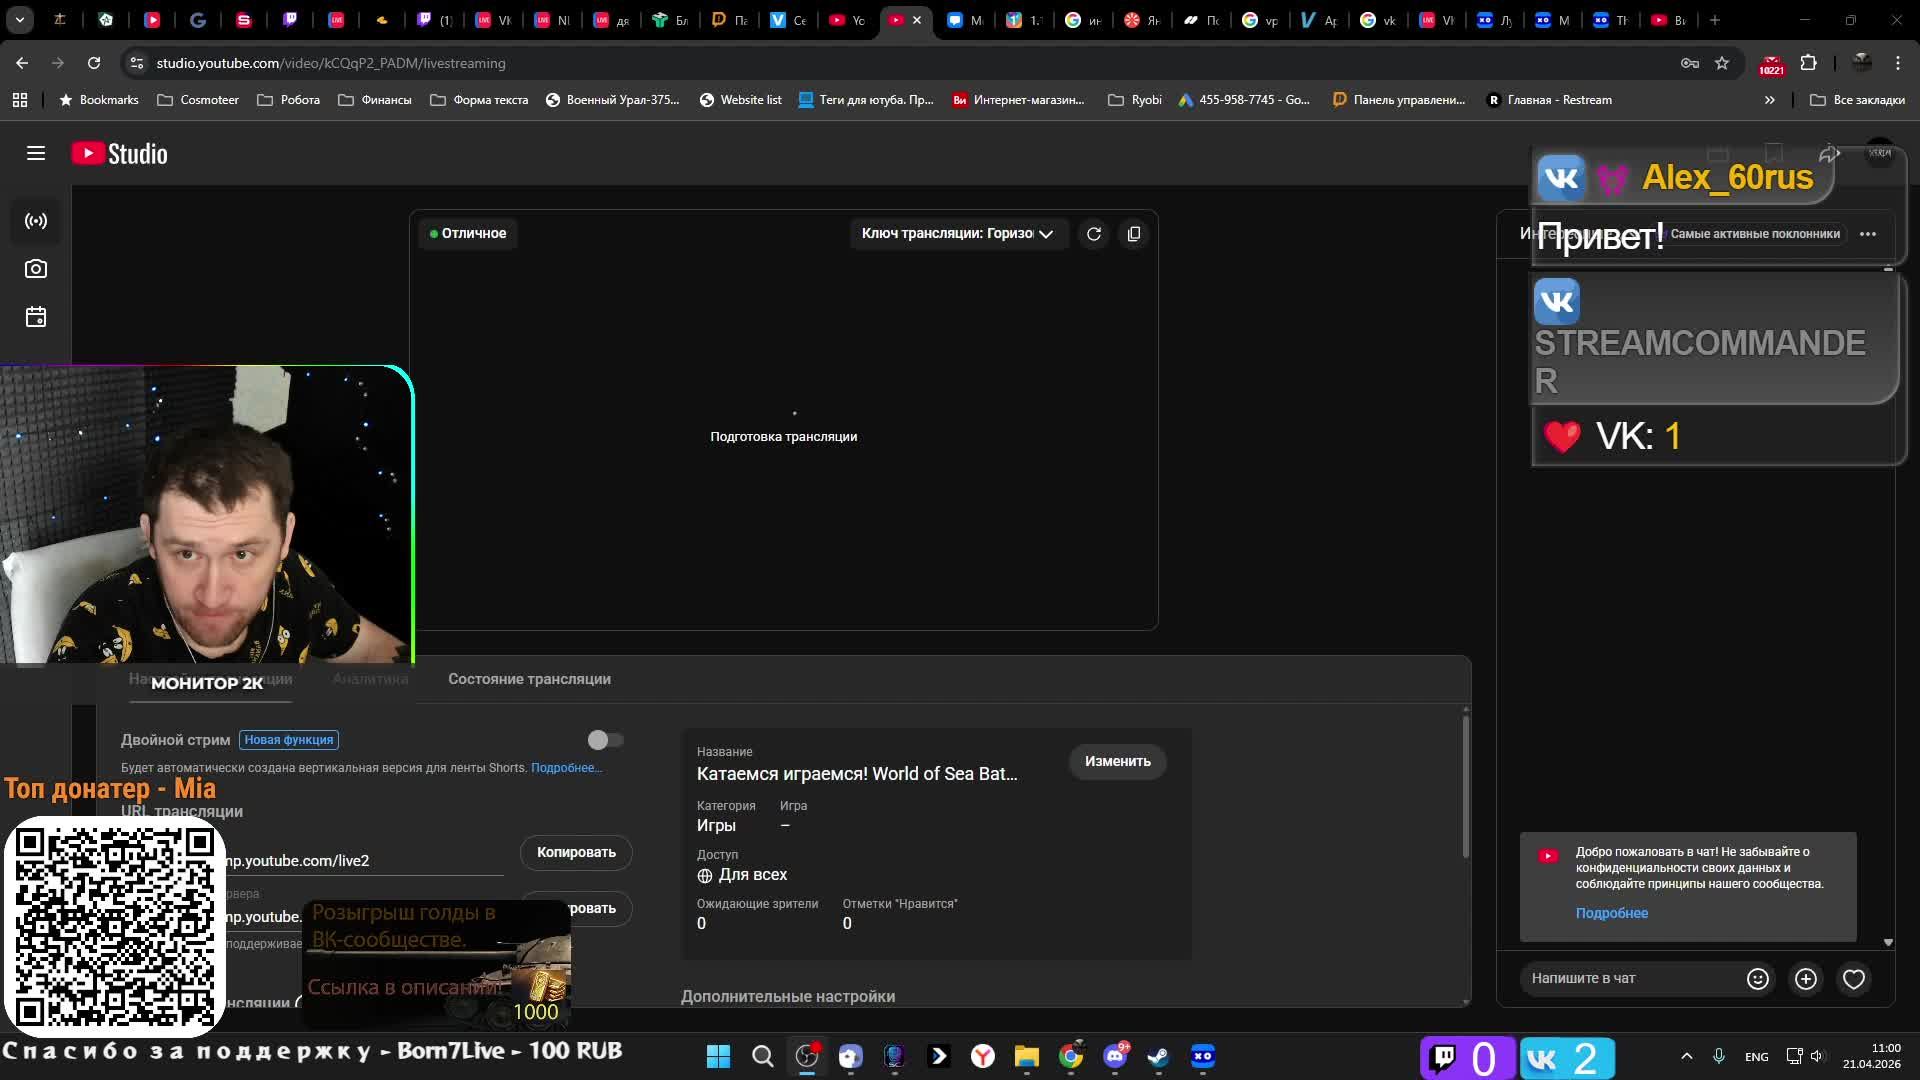Switch to Состояние трансляции tab

pyautogui.click(x=529, y=679)
